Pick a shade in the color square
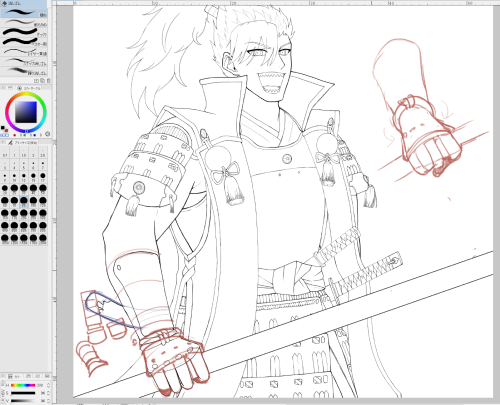Viewport: 500px width, 405px height. tap(26, 112)
